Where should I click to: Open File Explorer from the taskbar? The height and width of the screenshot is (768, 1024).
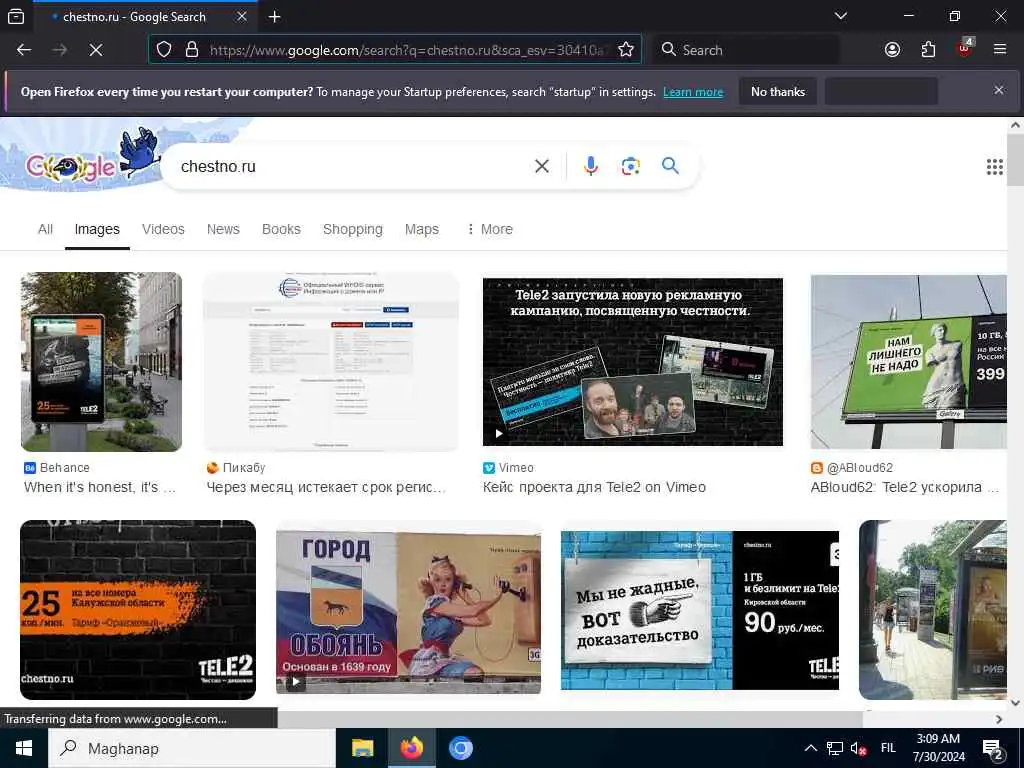pos(362,748)
